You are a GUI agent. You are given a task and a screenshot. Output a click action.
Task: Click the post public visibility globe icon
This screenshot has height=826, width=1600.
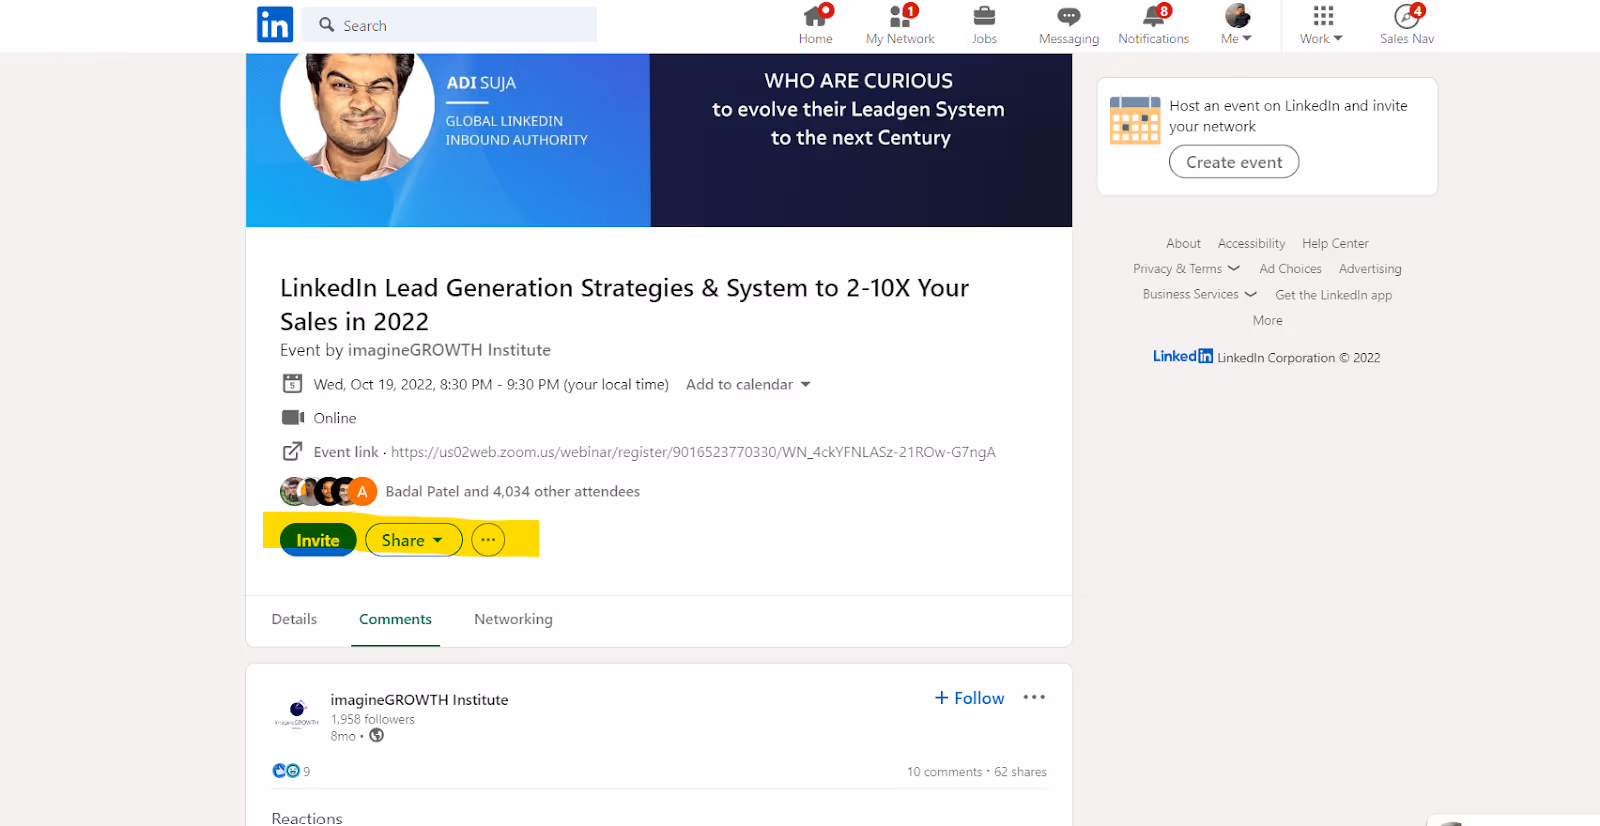coord(377,736)
